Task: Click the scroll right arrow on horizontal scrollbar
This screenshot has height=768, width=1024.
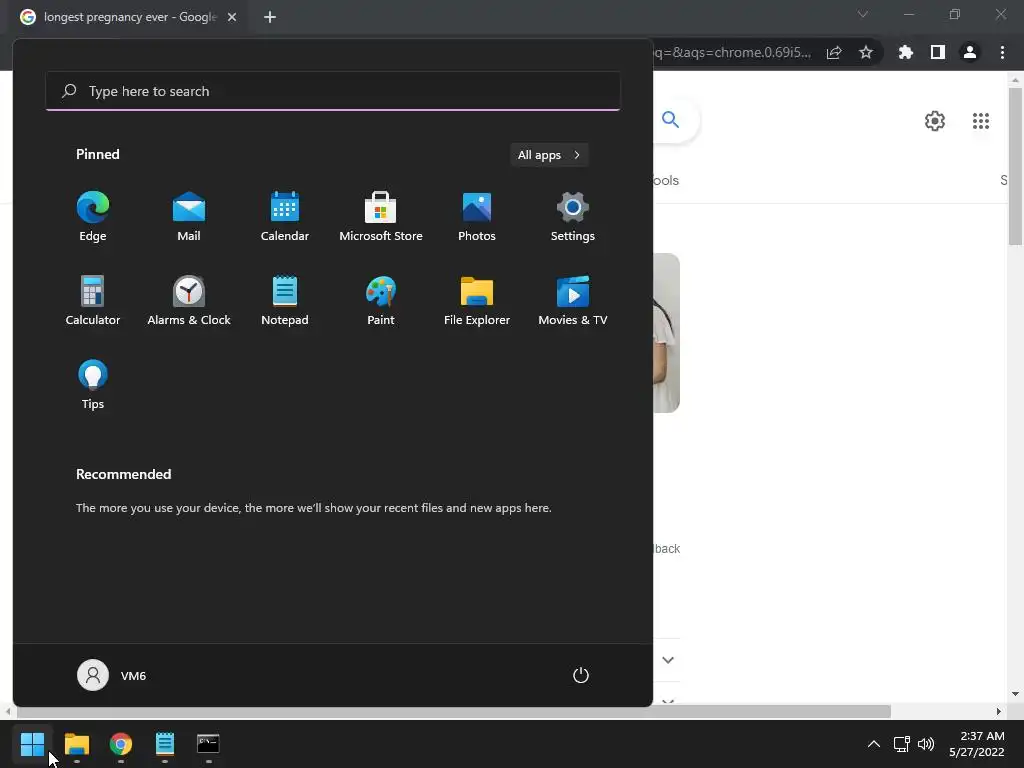Action: [x=999, y=711]
